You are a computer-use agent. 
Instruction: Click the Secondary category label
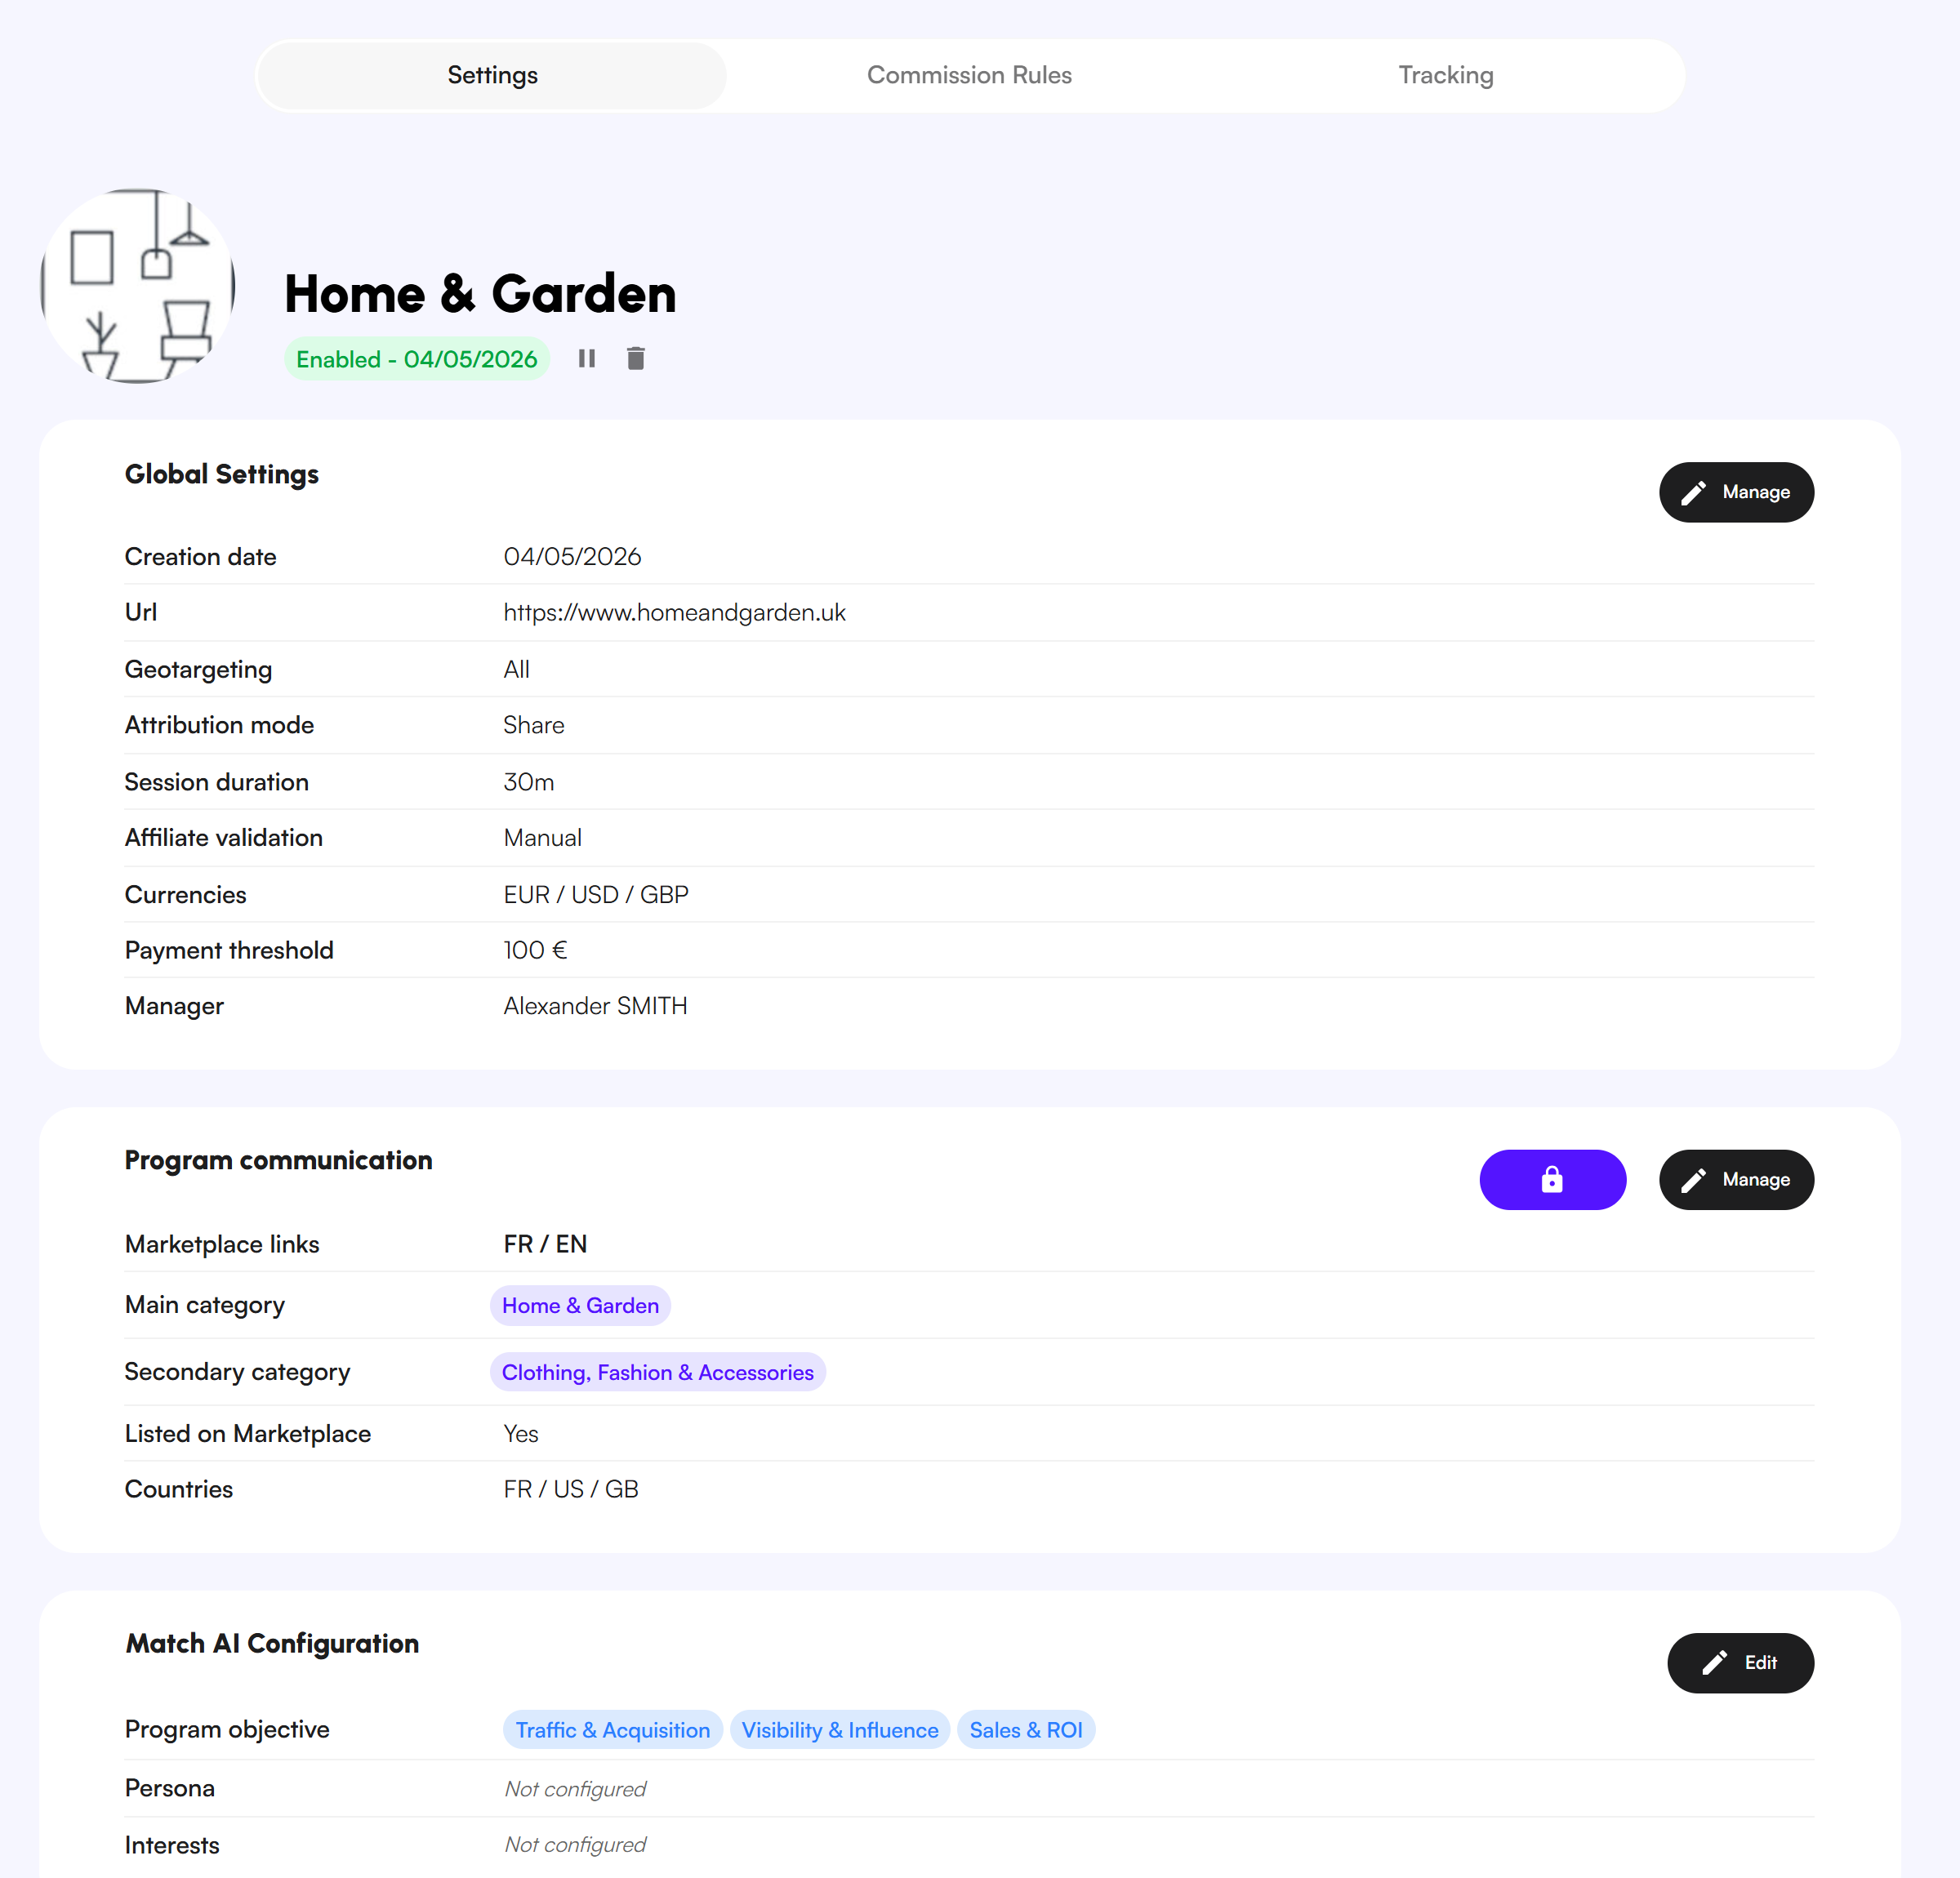[x=237, y=1372]
